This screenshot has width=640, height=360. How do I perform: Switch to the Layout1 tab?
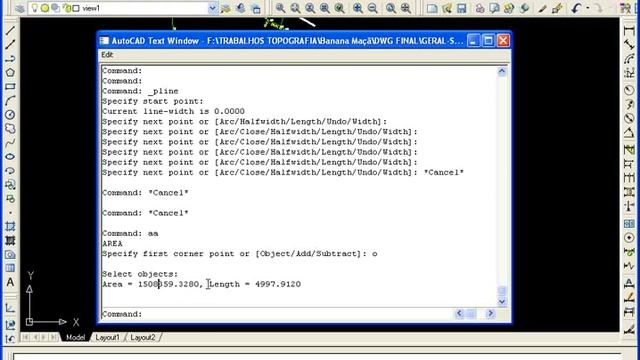click(107, 338)
